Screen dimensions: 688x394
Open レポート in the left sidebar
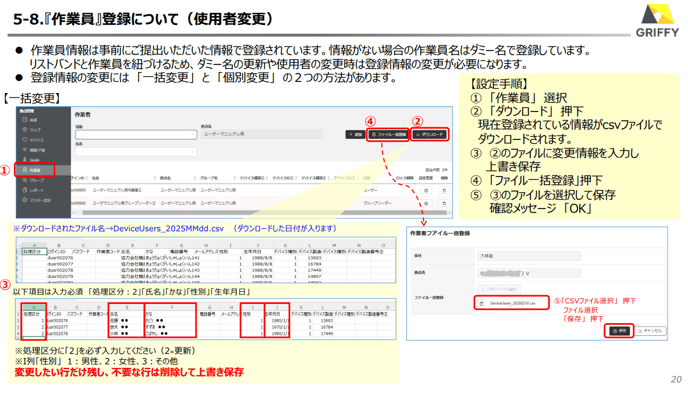pos(34,190)
